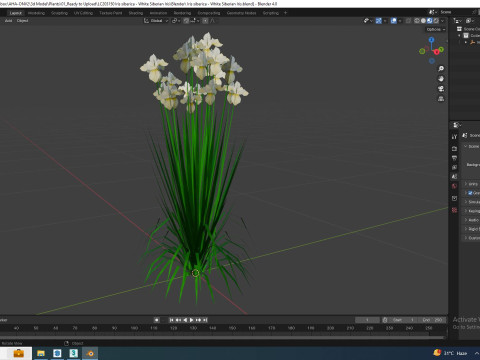The image size is (480, 360).
Task: Open the viewport Options dropdown
Action: tap(436, 29)
